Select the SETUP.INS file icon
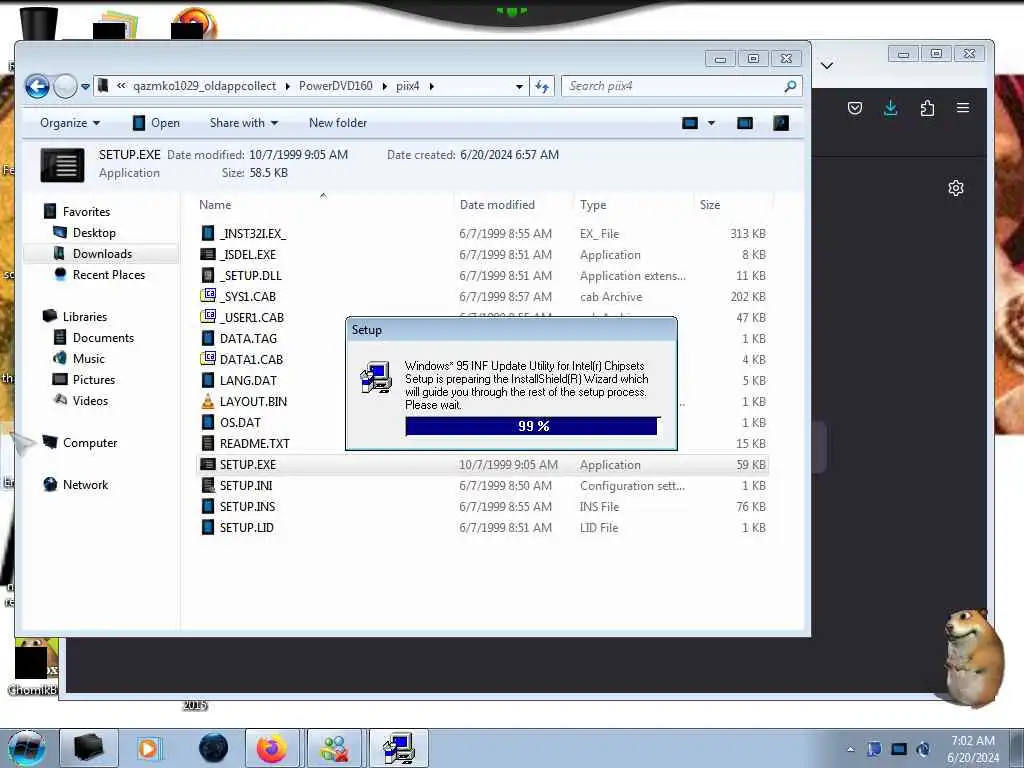 (208, 506)
